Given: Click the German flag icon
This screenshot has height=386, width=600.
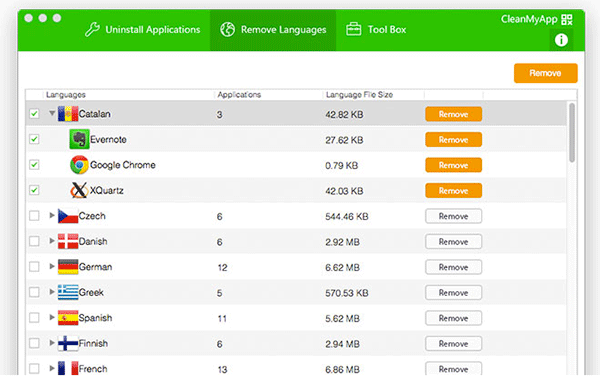Looking at the screenshot, I should click(x=68, y=267).
